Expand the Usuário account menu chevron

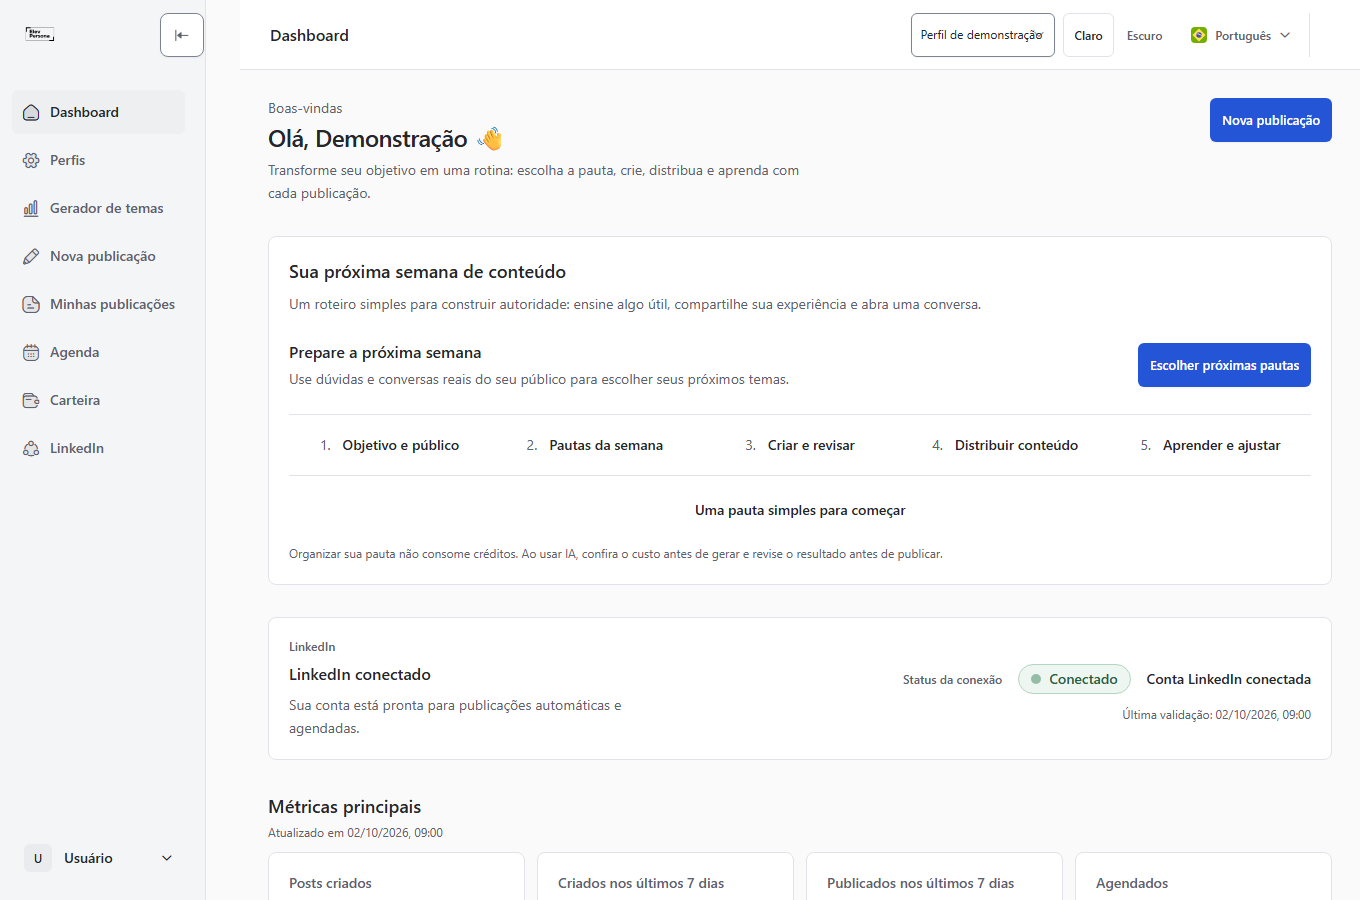167,858
